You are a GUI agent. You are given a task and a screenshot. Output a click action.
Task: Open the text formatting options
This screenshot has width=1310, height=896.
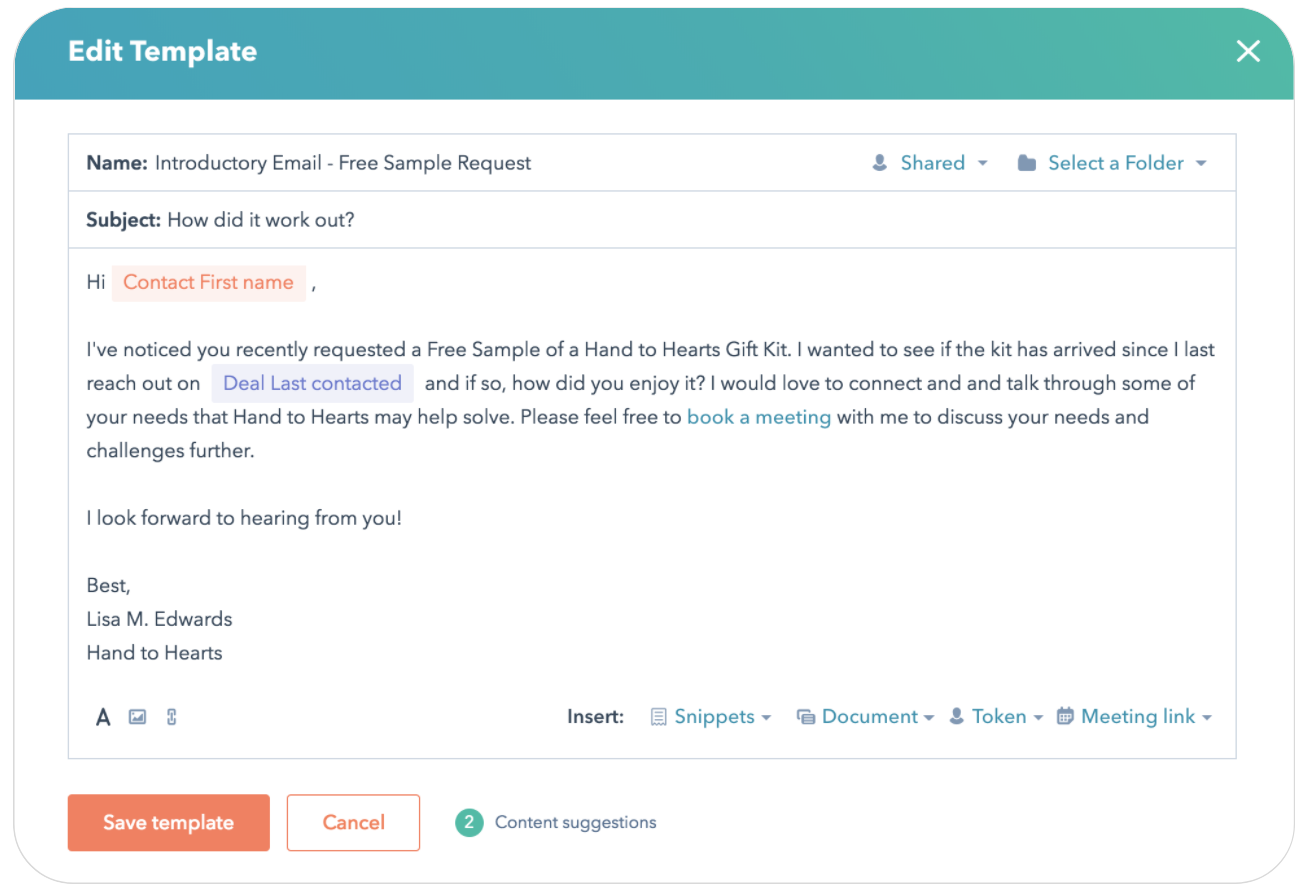pos(103,716)
